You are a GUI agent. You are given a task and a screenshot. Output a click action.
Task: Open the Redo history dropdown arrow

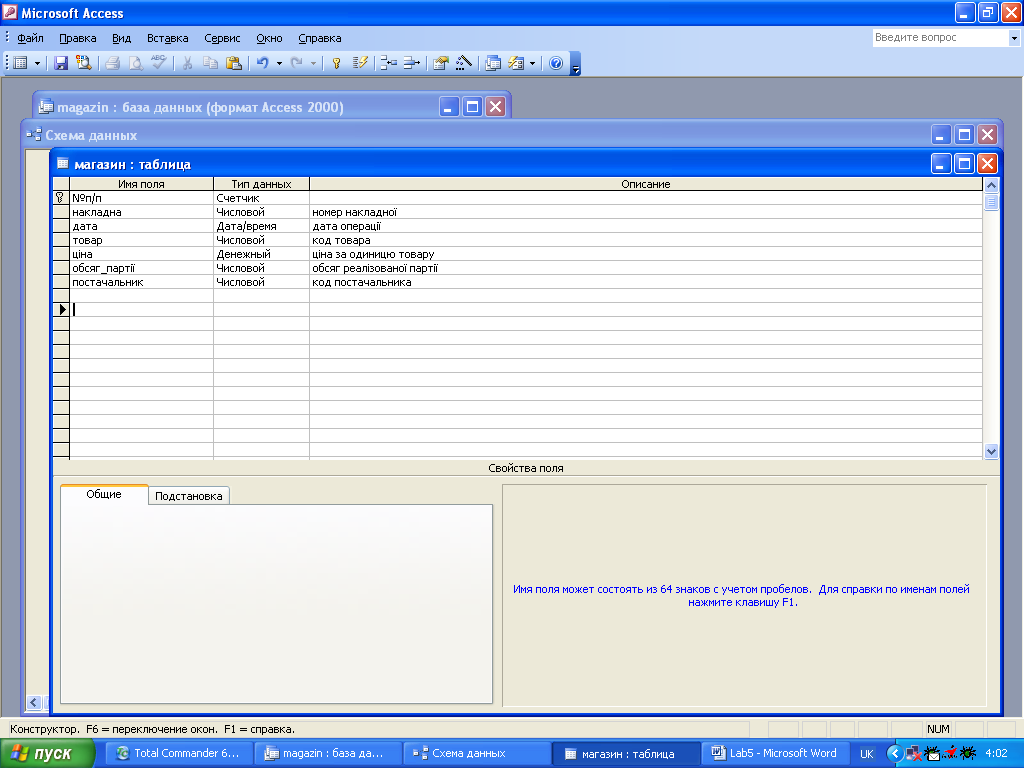(x=313, y=63)
